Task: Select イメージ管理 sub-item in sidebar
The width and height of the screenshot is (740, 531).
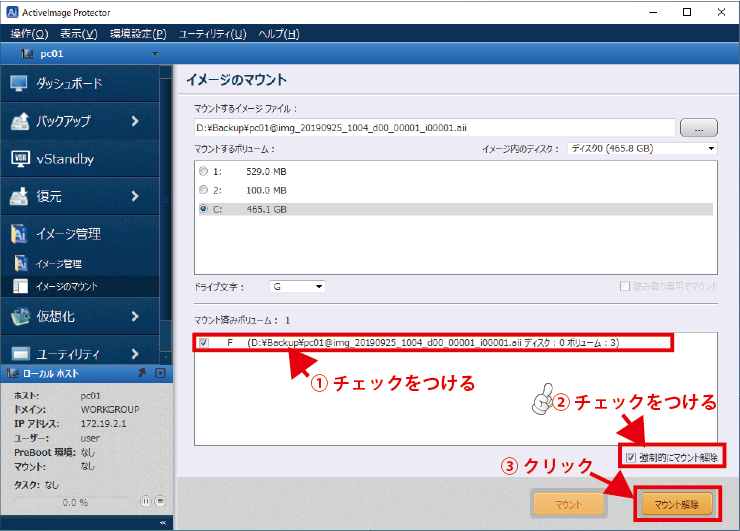Action: (58, 264)
